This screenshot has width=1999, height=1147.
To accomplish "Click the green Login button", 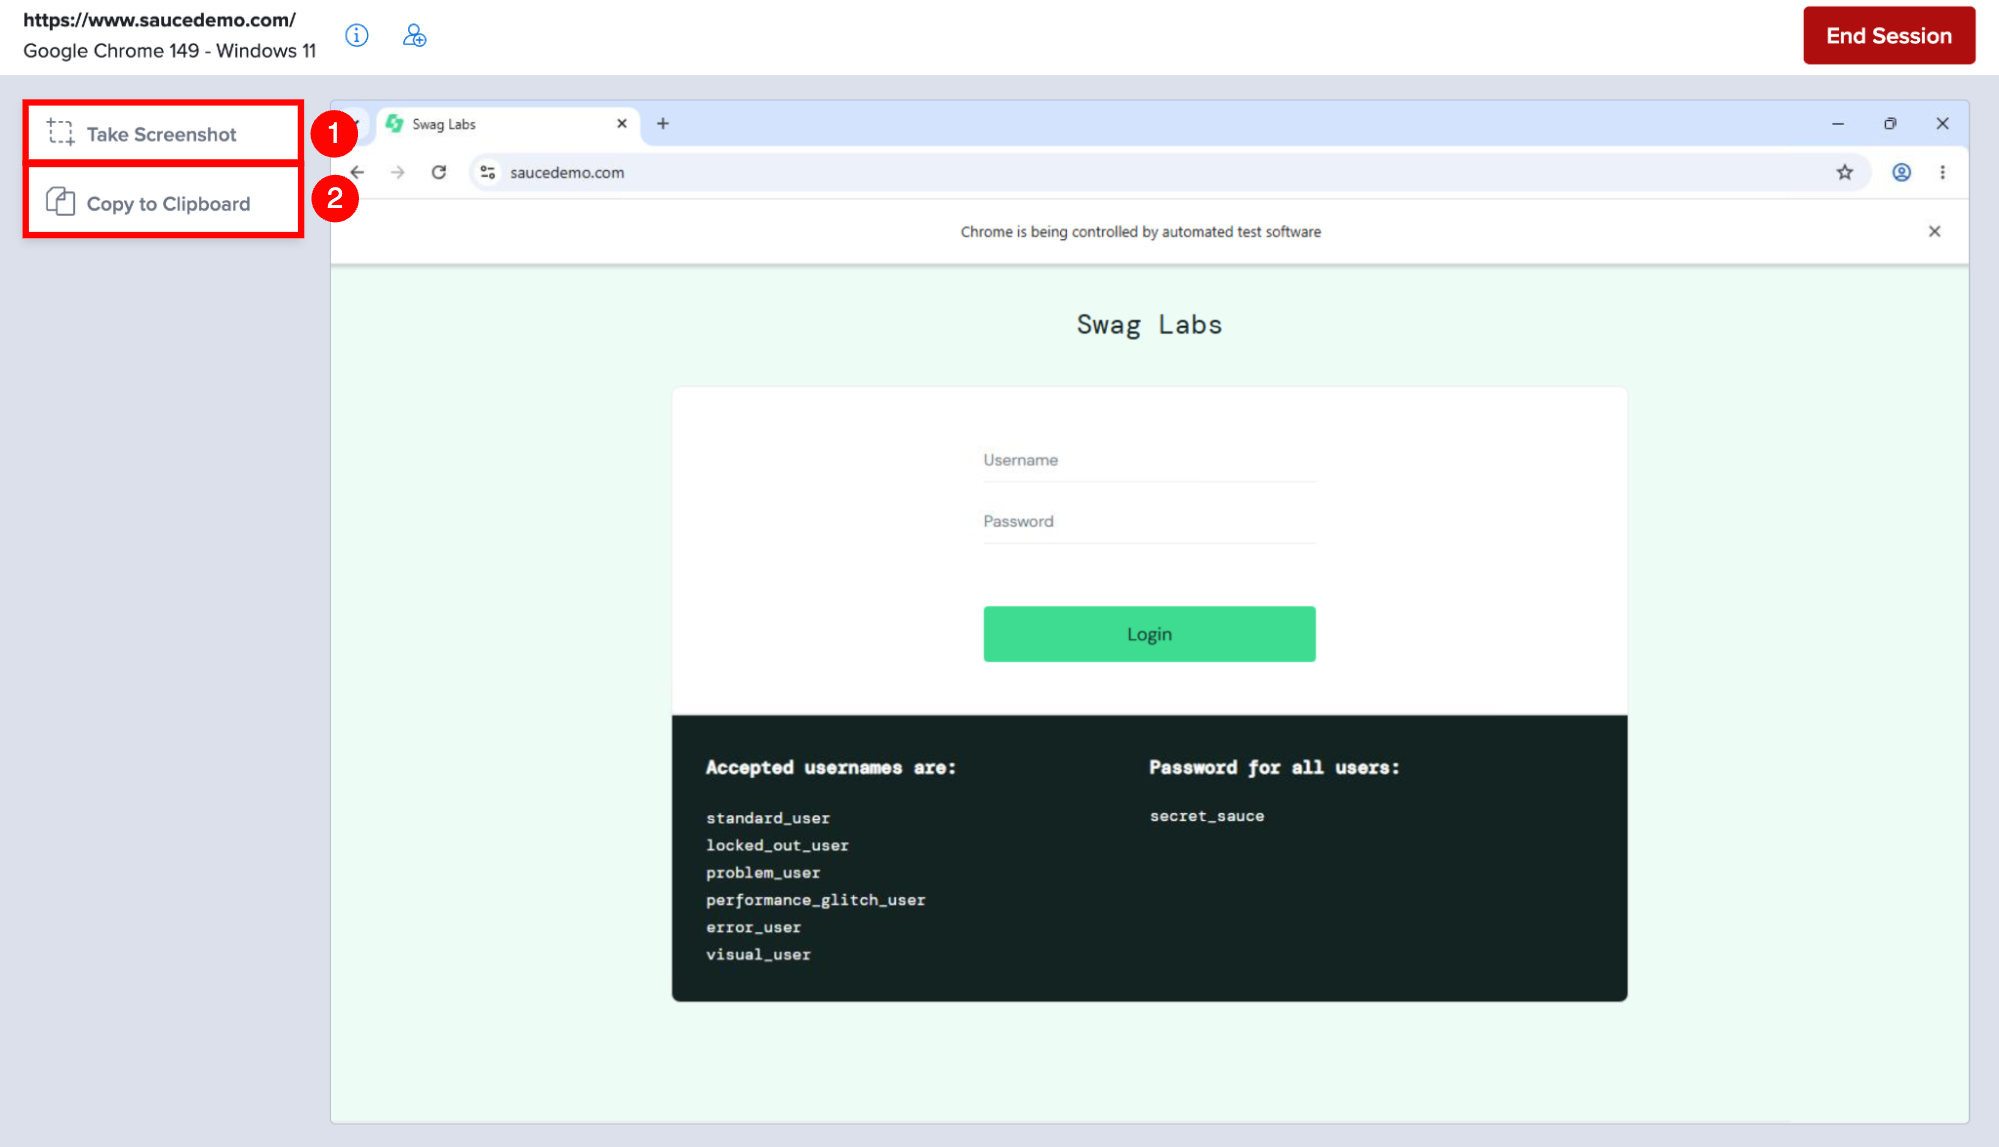I will coord(1149,634).
